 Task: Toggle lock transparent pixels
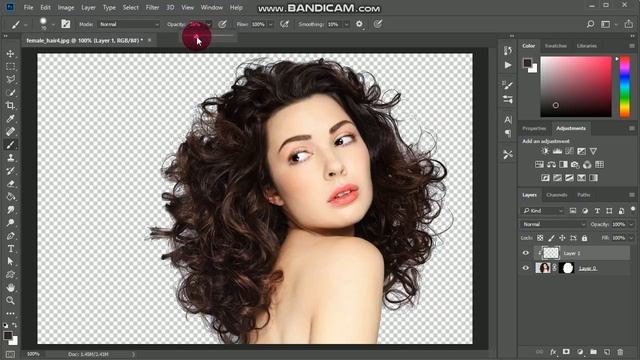point(540,238)
